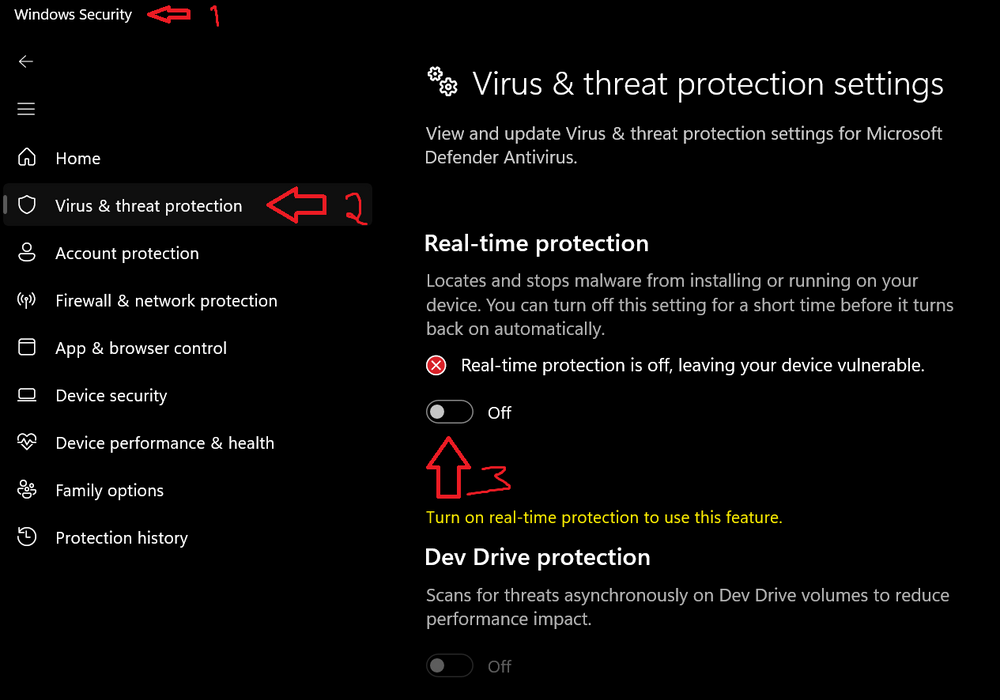
Task: Click the back arrow icon
Action: pos(26,62)
